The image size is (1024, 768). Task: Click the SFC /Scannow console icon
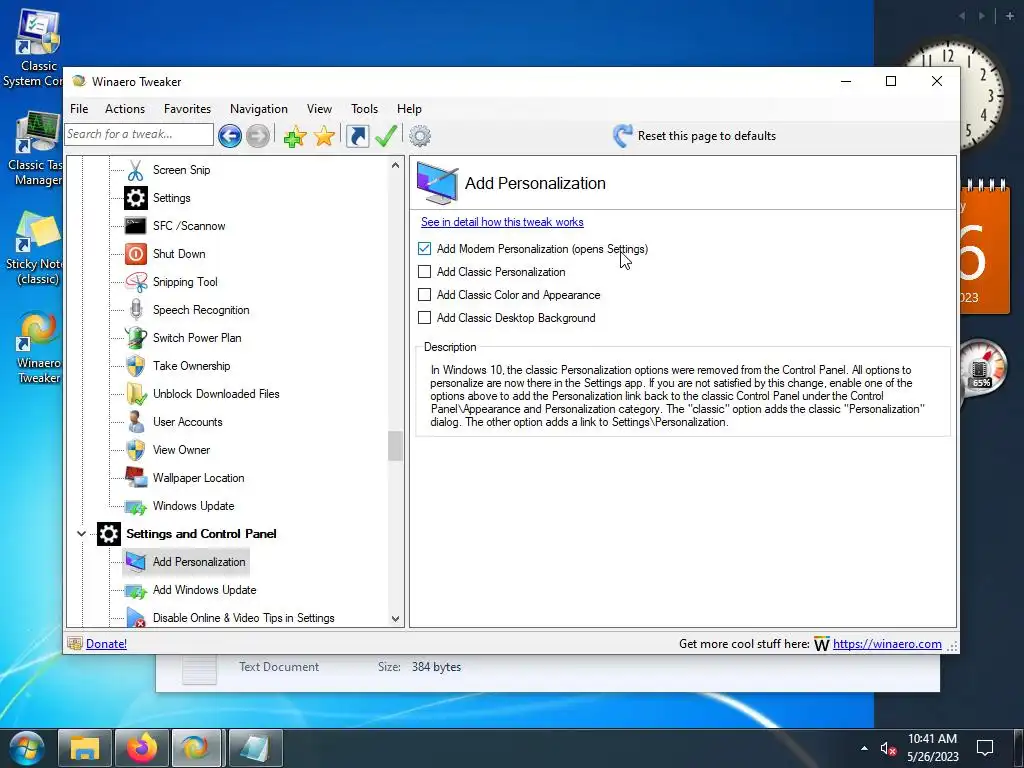(x=135, y=226)
